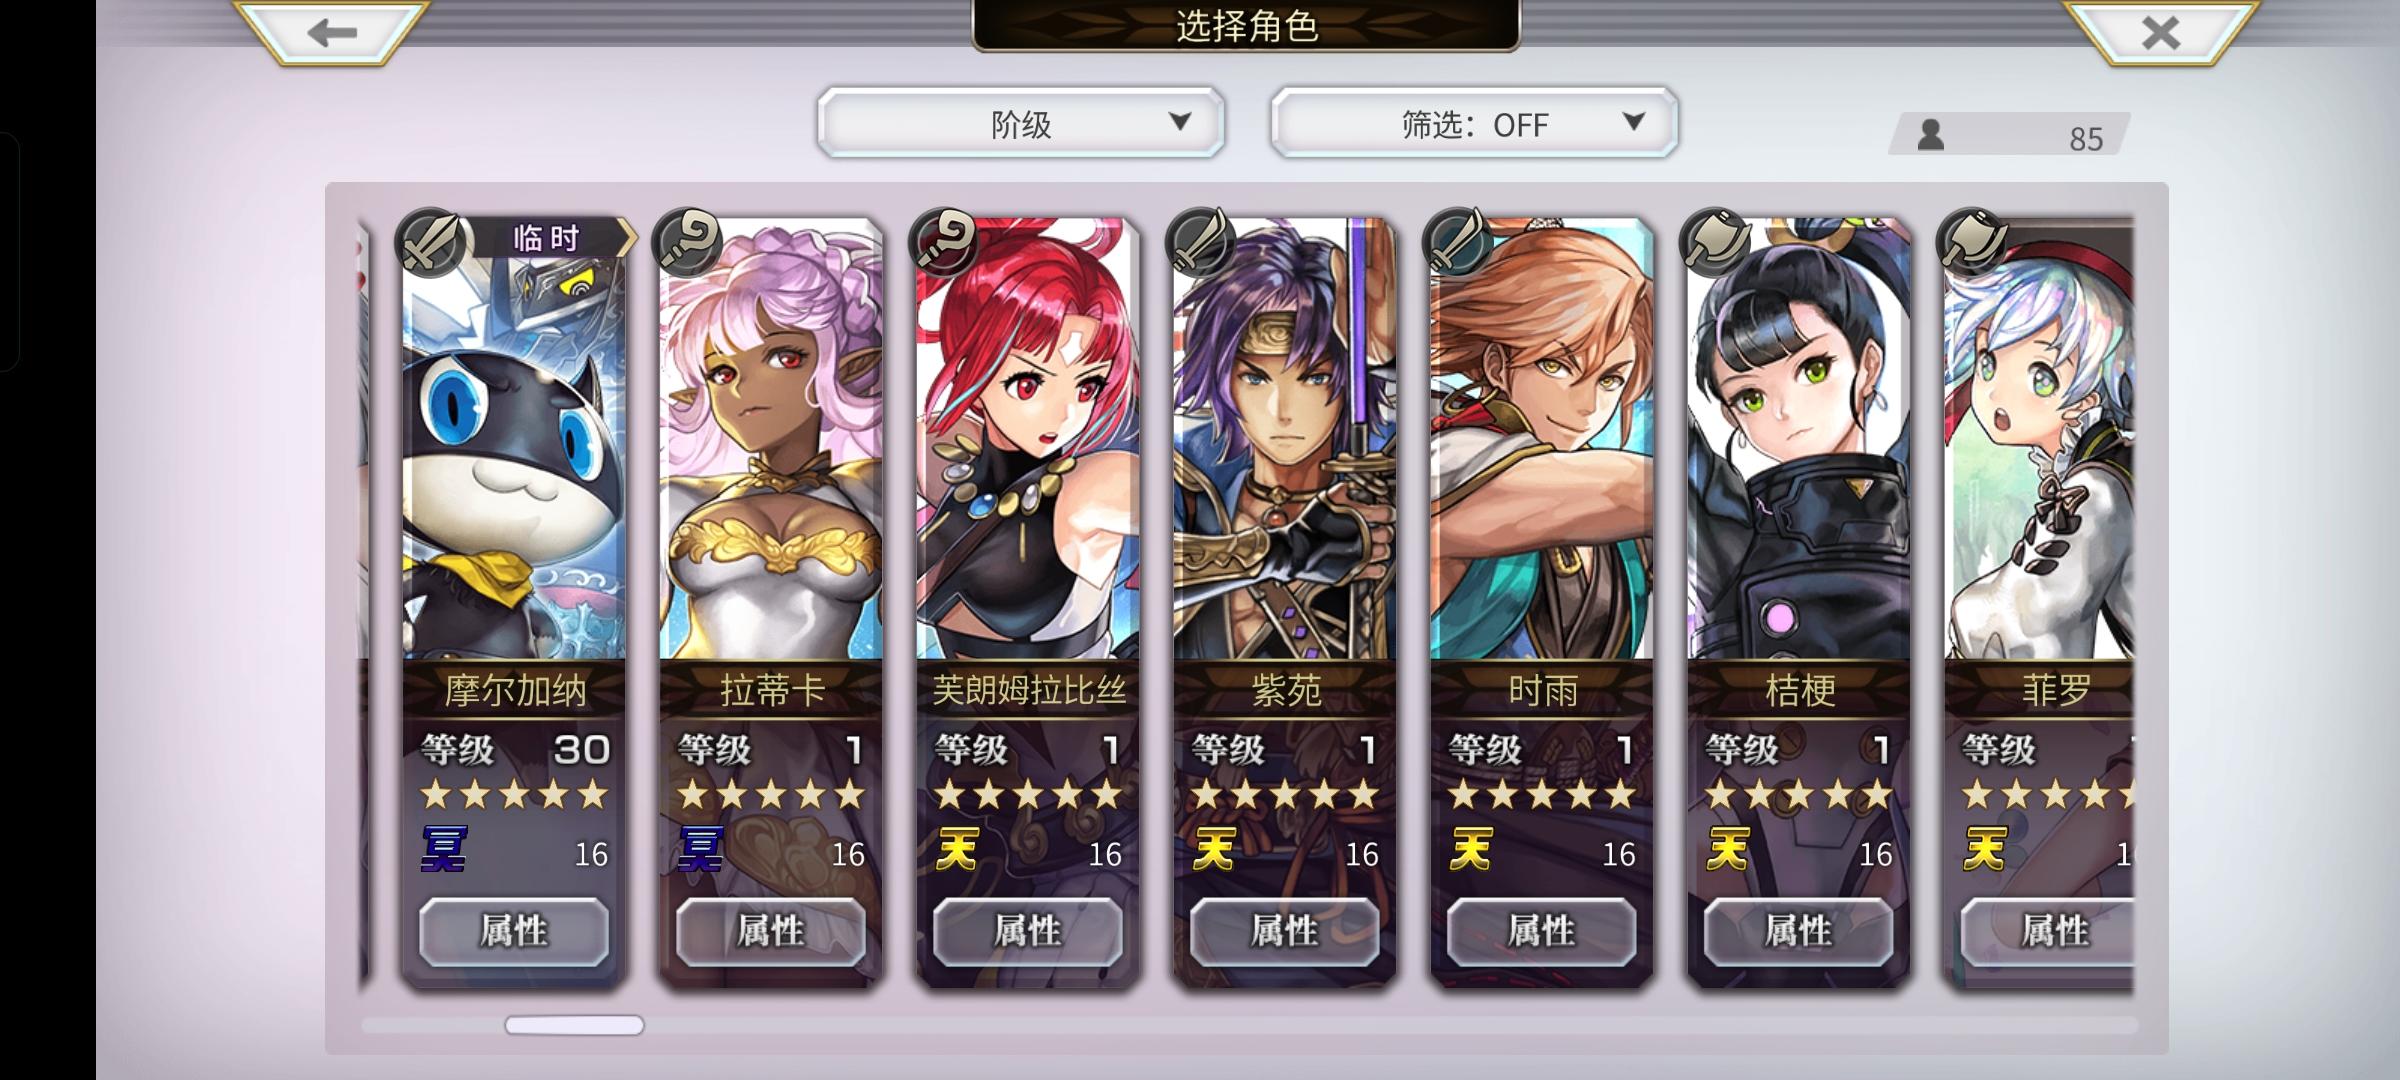Click the 天 element icon on 时雨
The image size is (2400, 1080).
tap(1471, 849)
